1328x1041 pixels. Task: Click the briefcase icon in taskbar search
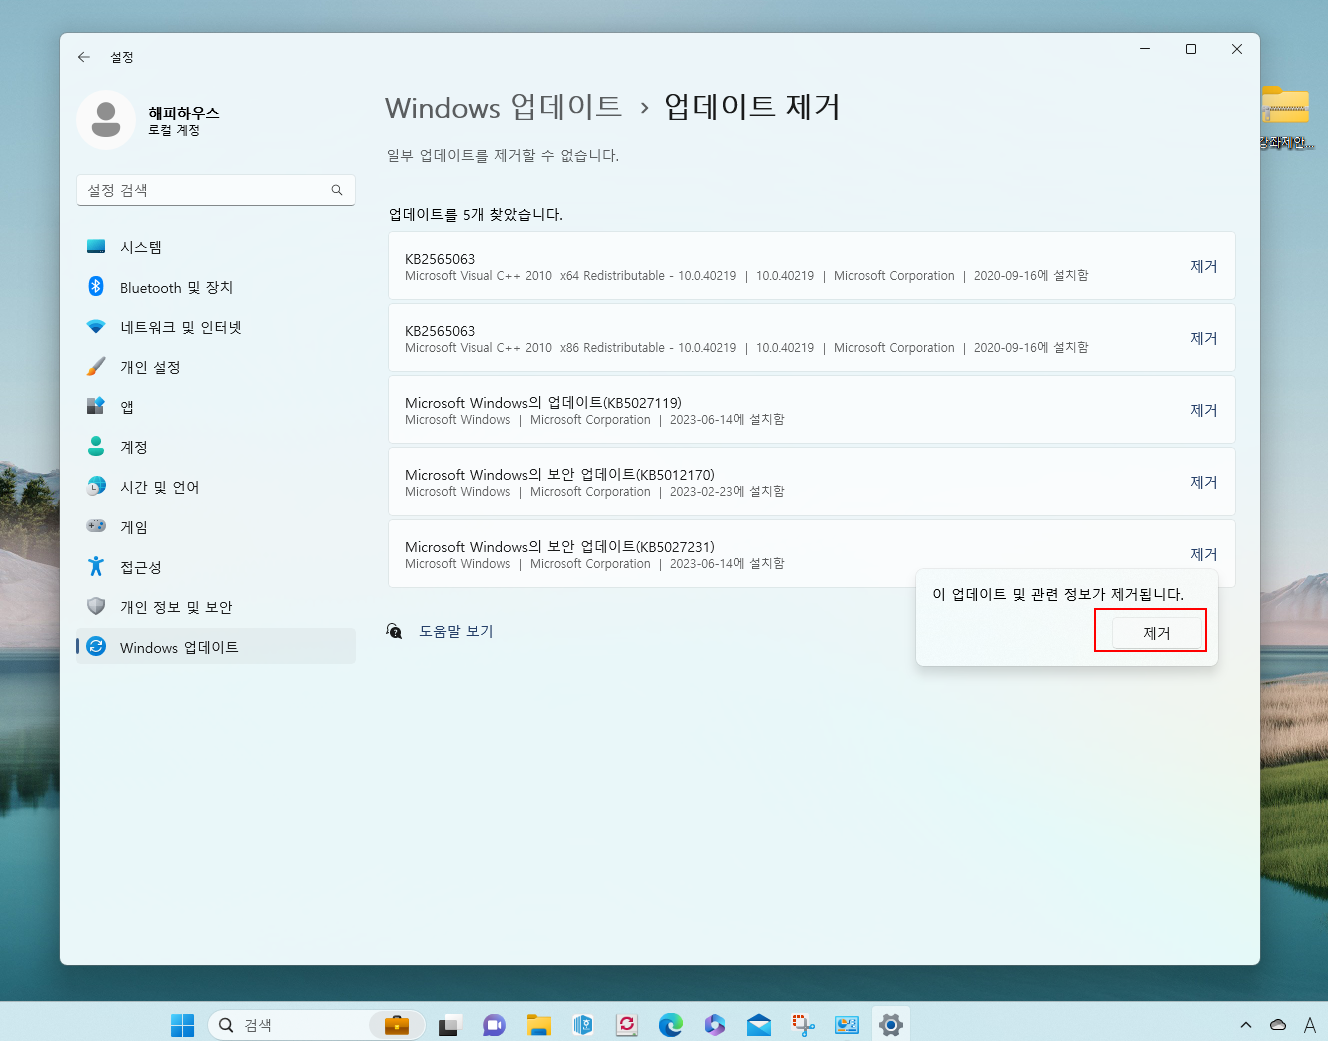(x=397, y=1025)
